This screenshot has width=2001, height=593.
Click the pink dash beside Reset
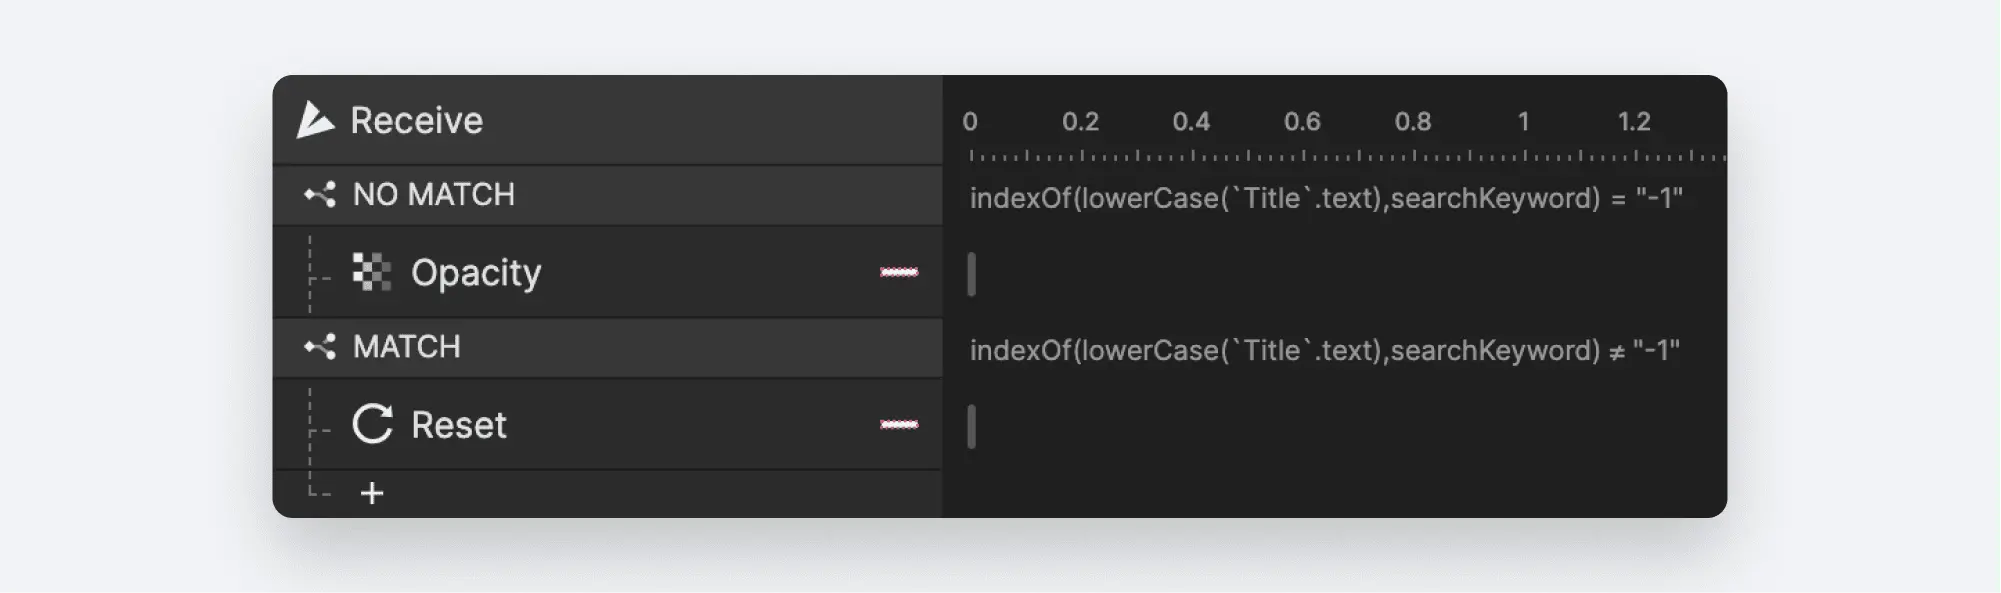(x=898, y=424)
